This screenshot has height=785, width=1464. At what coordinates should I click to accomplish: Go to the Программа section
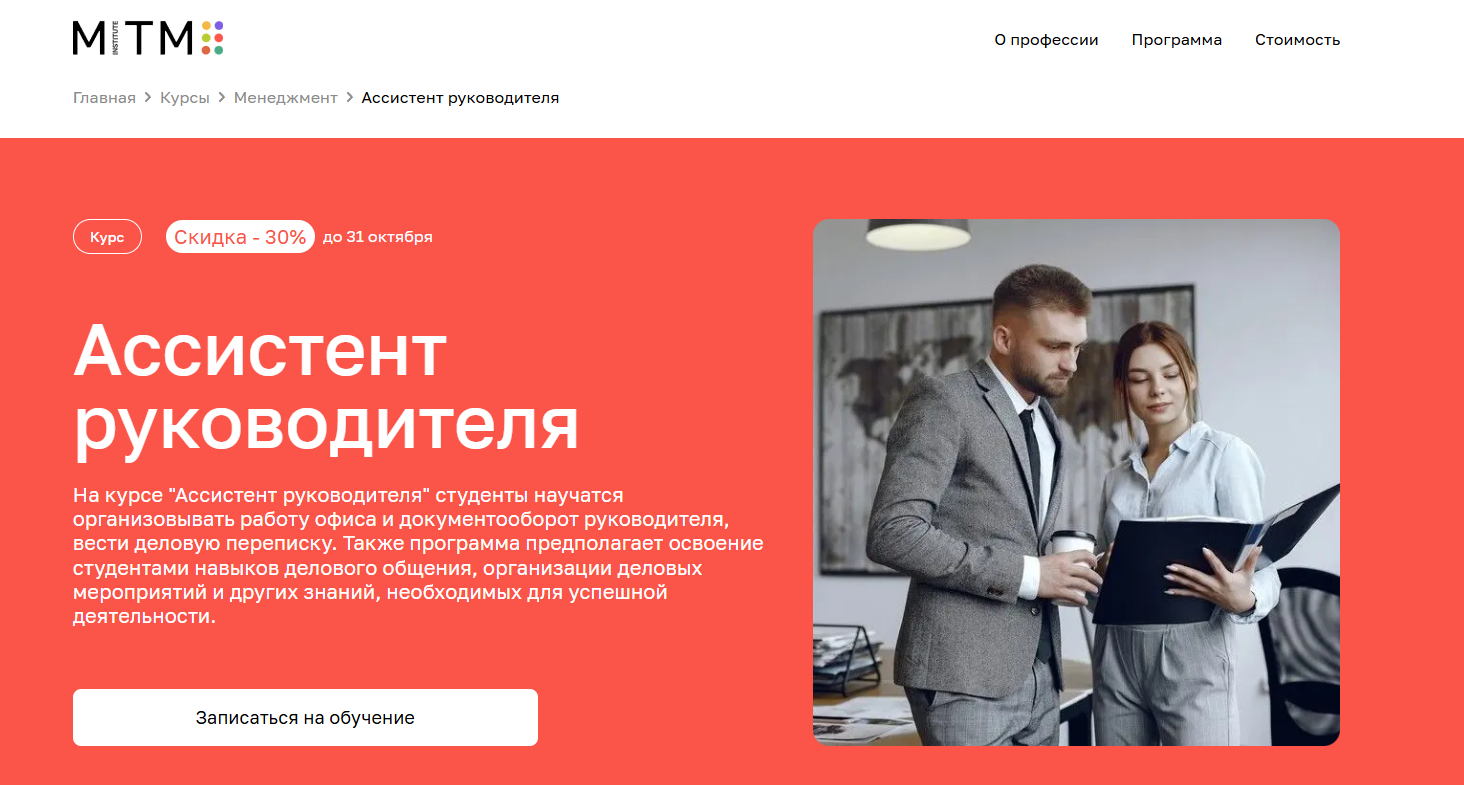pyautogui.click(x=1177, y=40)
